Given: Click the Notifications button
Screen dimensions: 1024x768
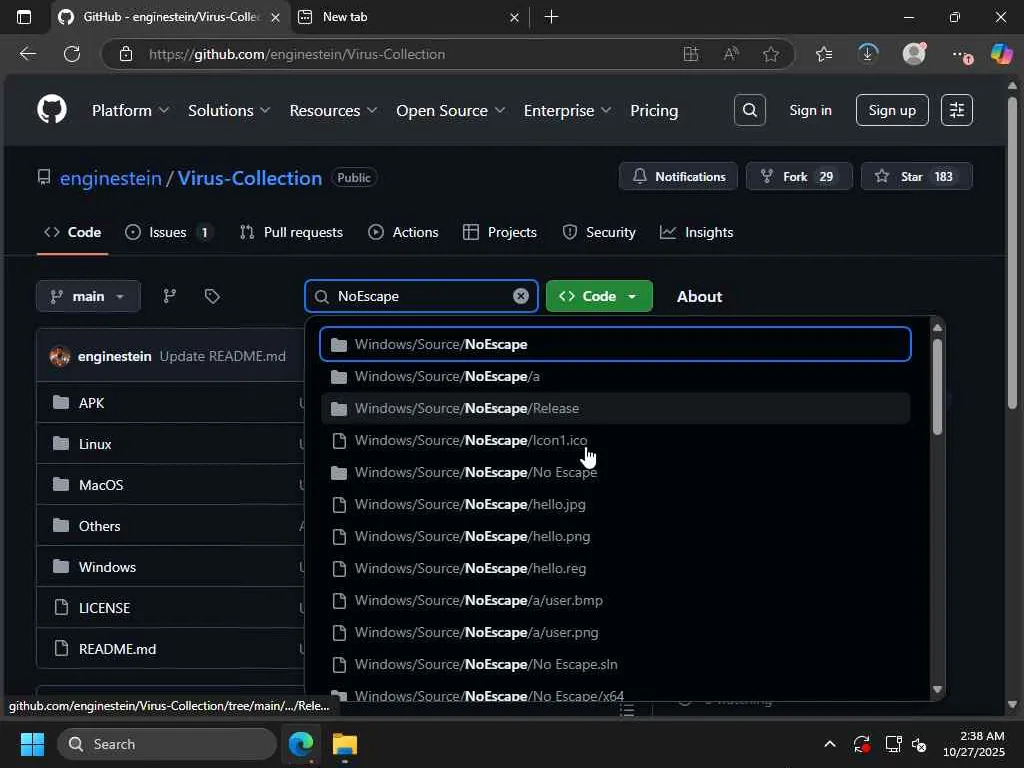Looking at the screenshot, I should 679,176.
